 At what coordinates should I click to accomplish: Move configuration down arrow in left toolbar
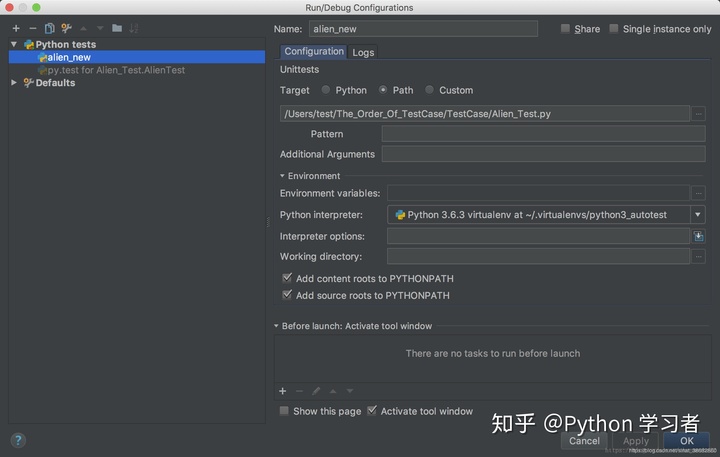coord(100,28)
